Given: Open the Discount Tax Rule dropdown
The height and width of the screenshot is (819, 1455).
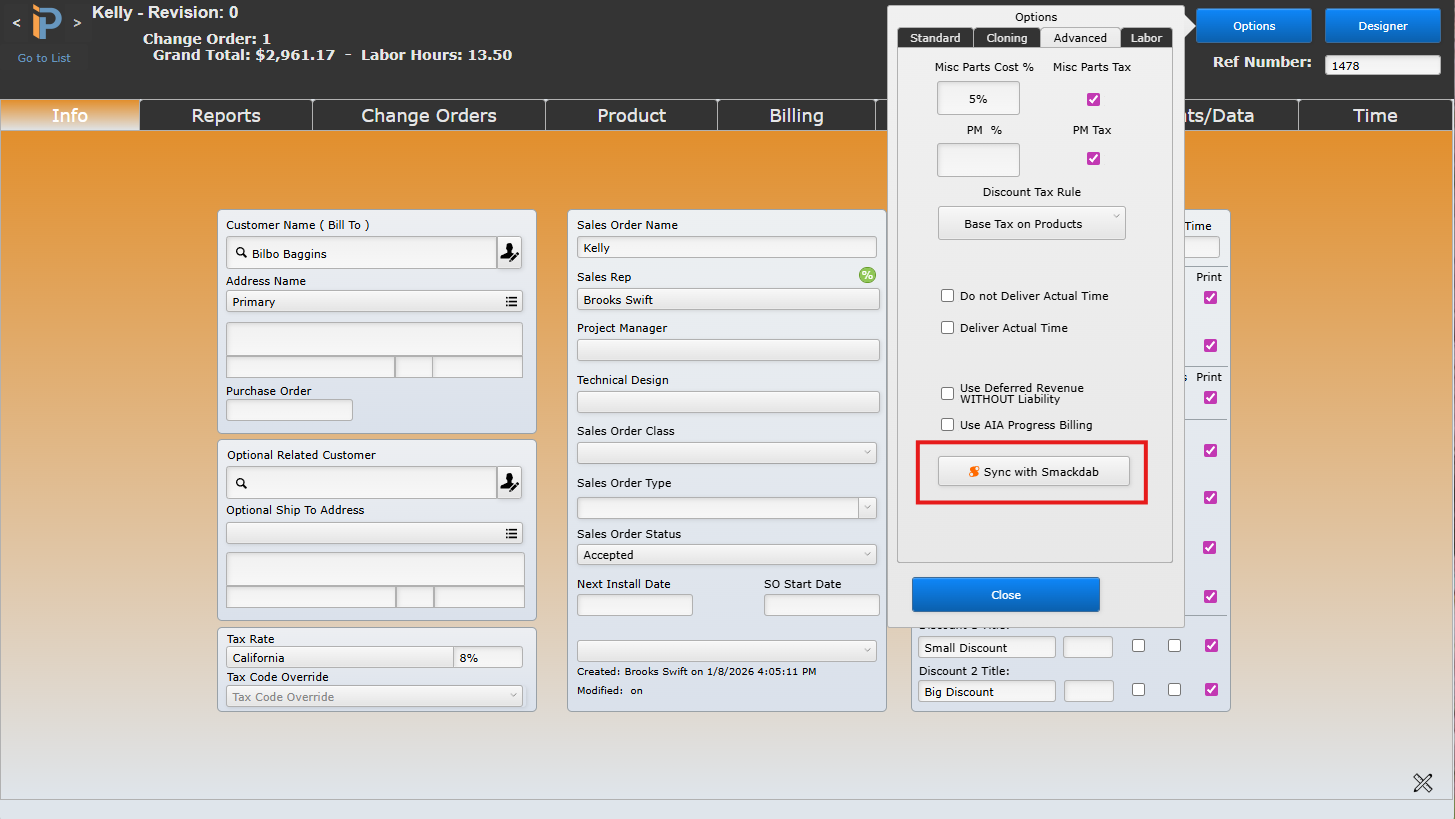Looking at the screenshot, I should pos(1031,224).
